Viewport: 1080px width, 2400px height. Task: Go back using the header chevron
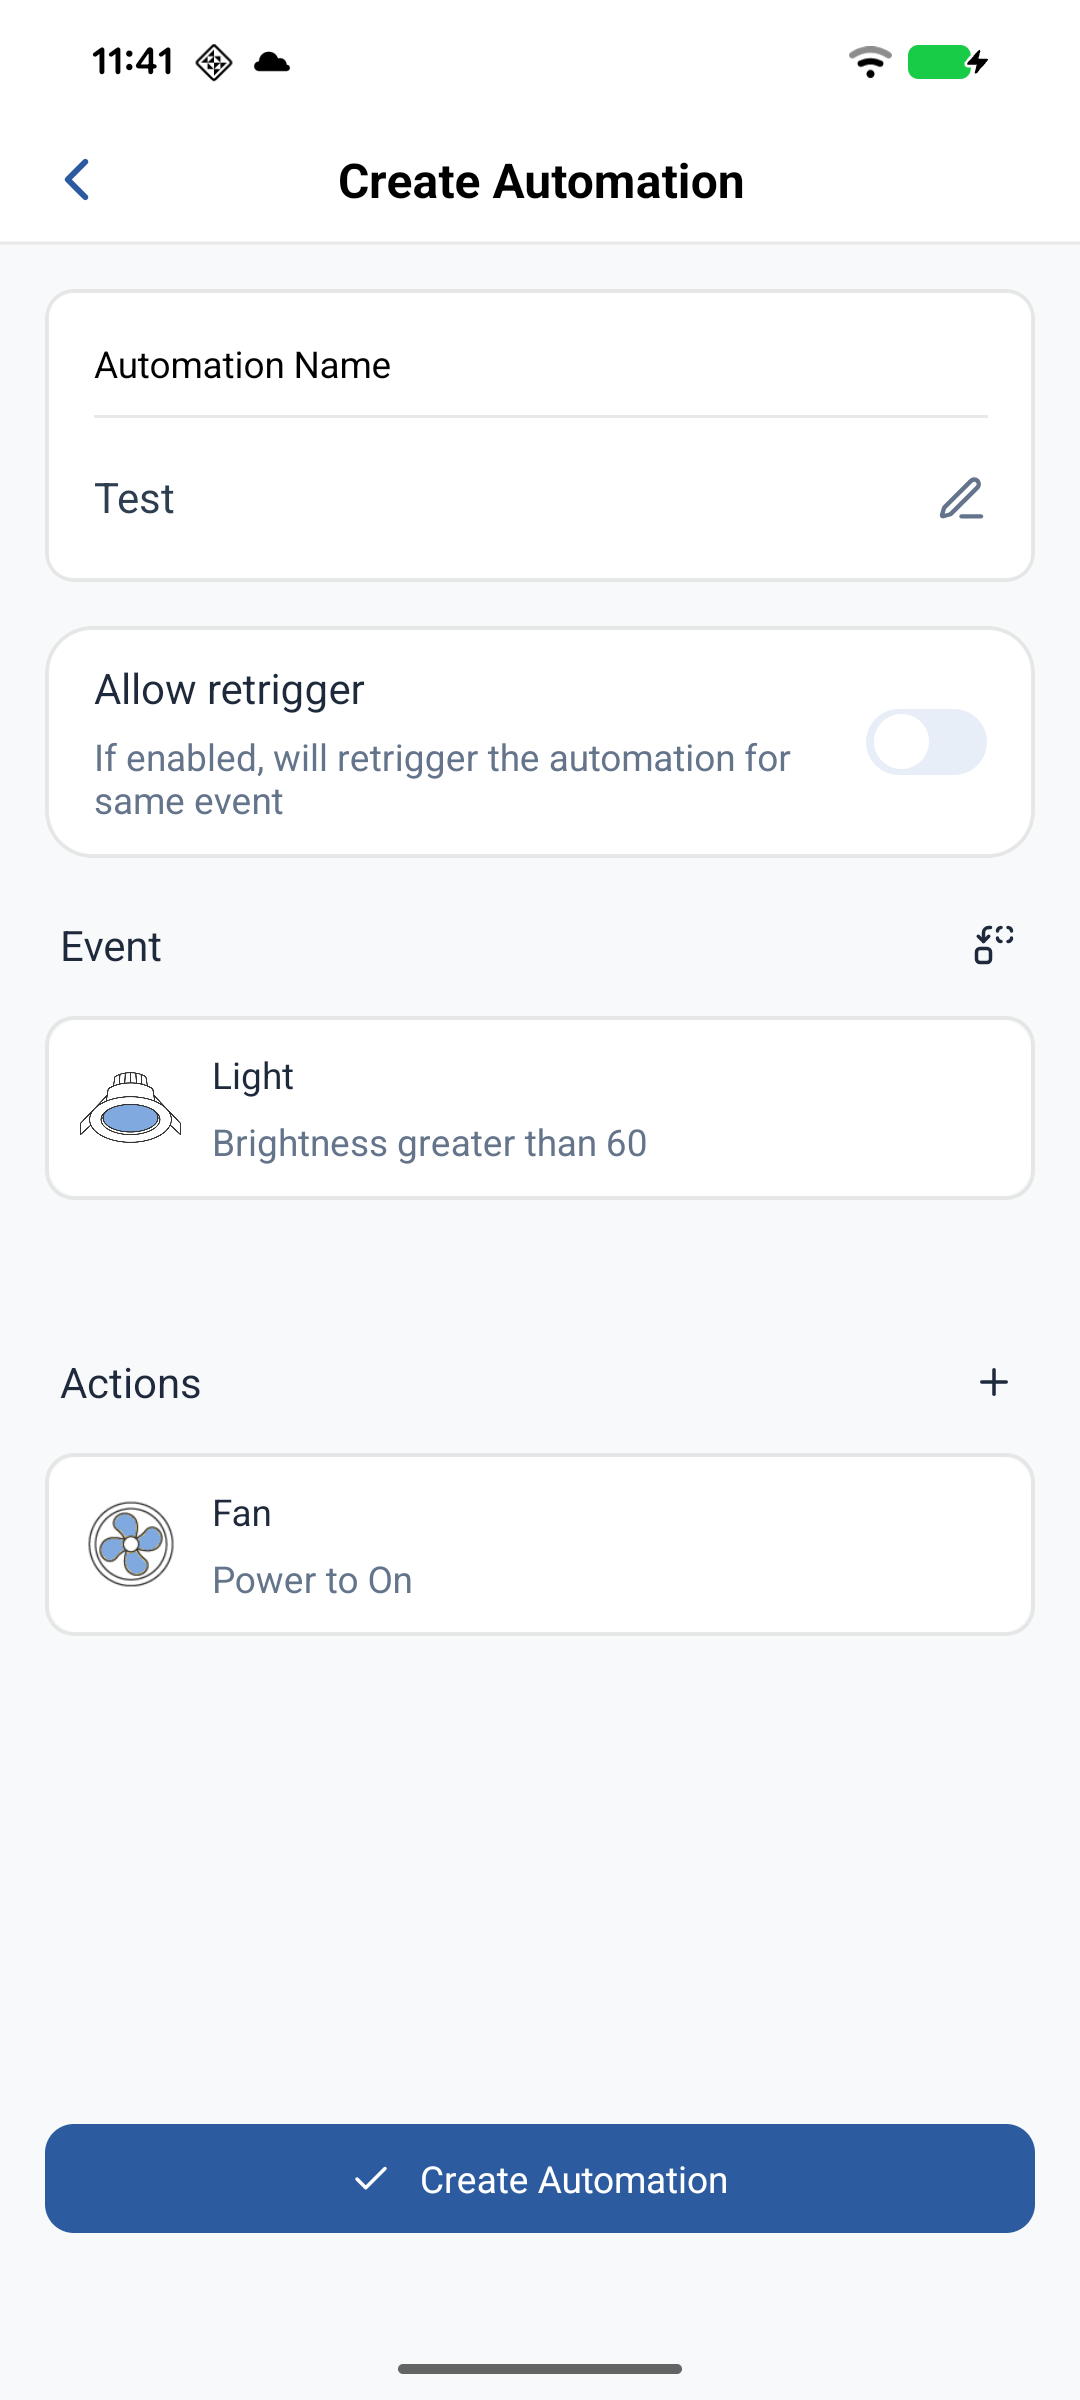(77, 180)
